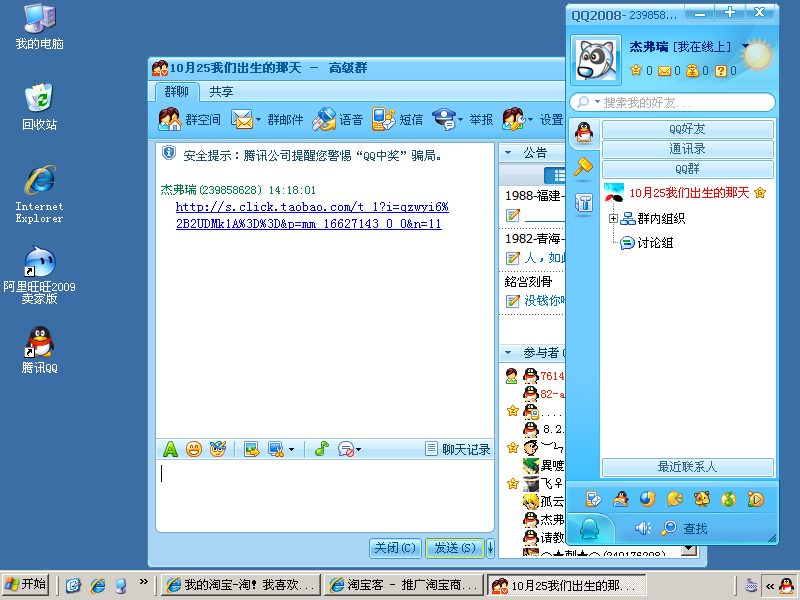This screenshot has height=600, width=800.
Task: Collapse the 公告 announcement section
Action: point(508,153)
